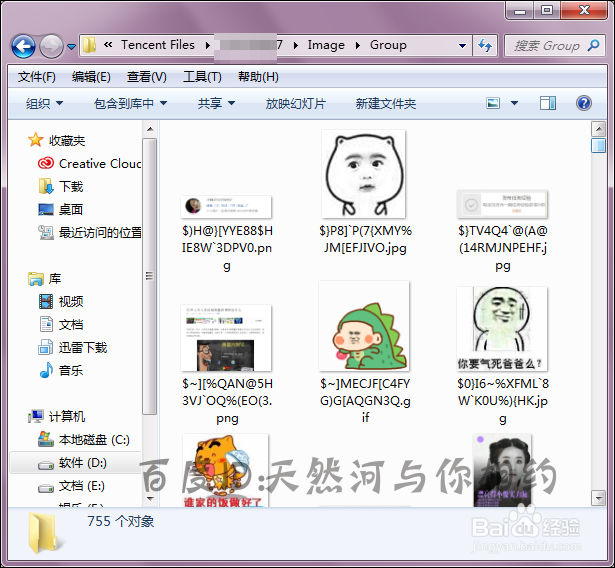615x568 pixels.
Task: Open the recent pages dropdown beside Forward
Action: (x=71, y=47)
